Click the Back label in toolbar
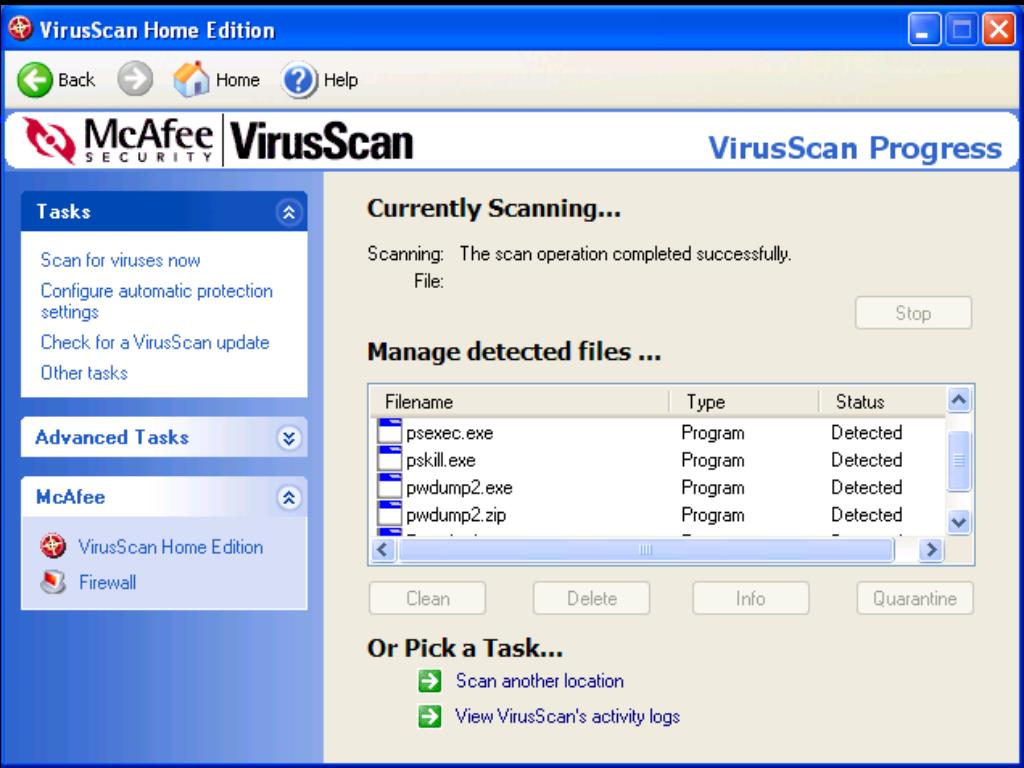 pyautogui.click(x=76, y=80)
